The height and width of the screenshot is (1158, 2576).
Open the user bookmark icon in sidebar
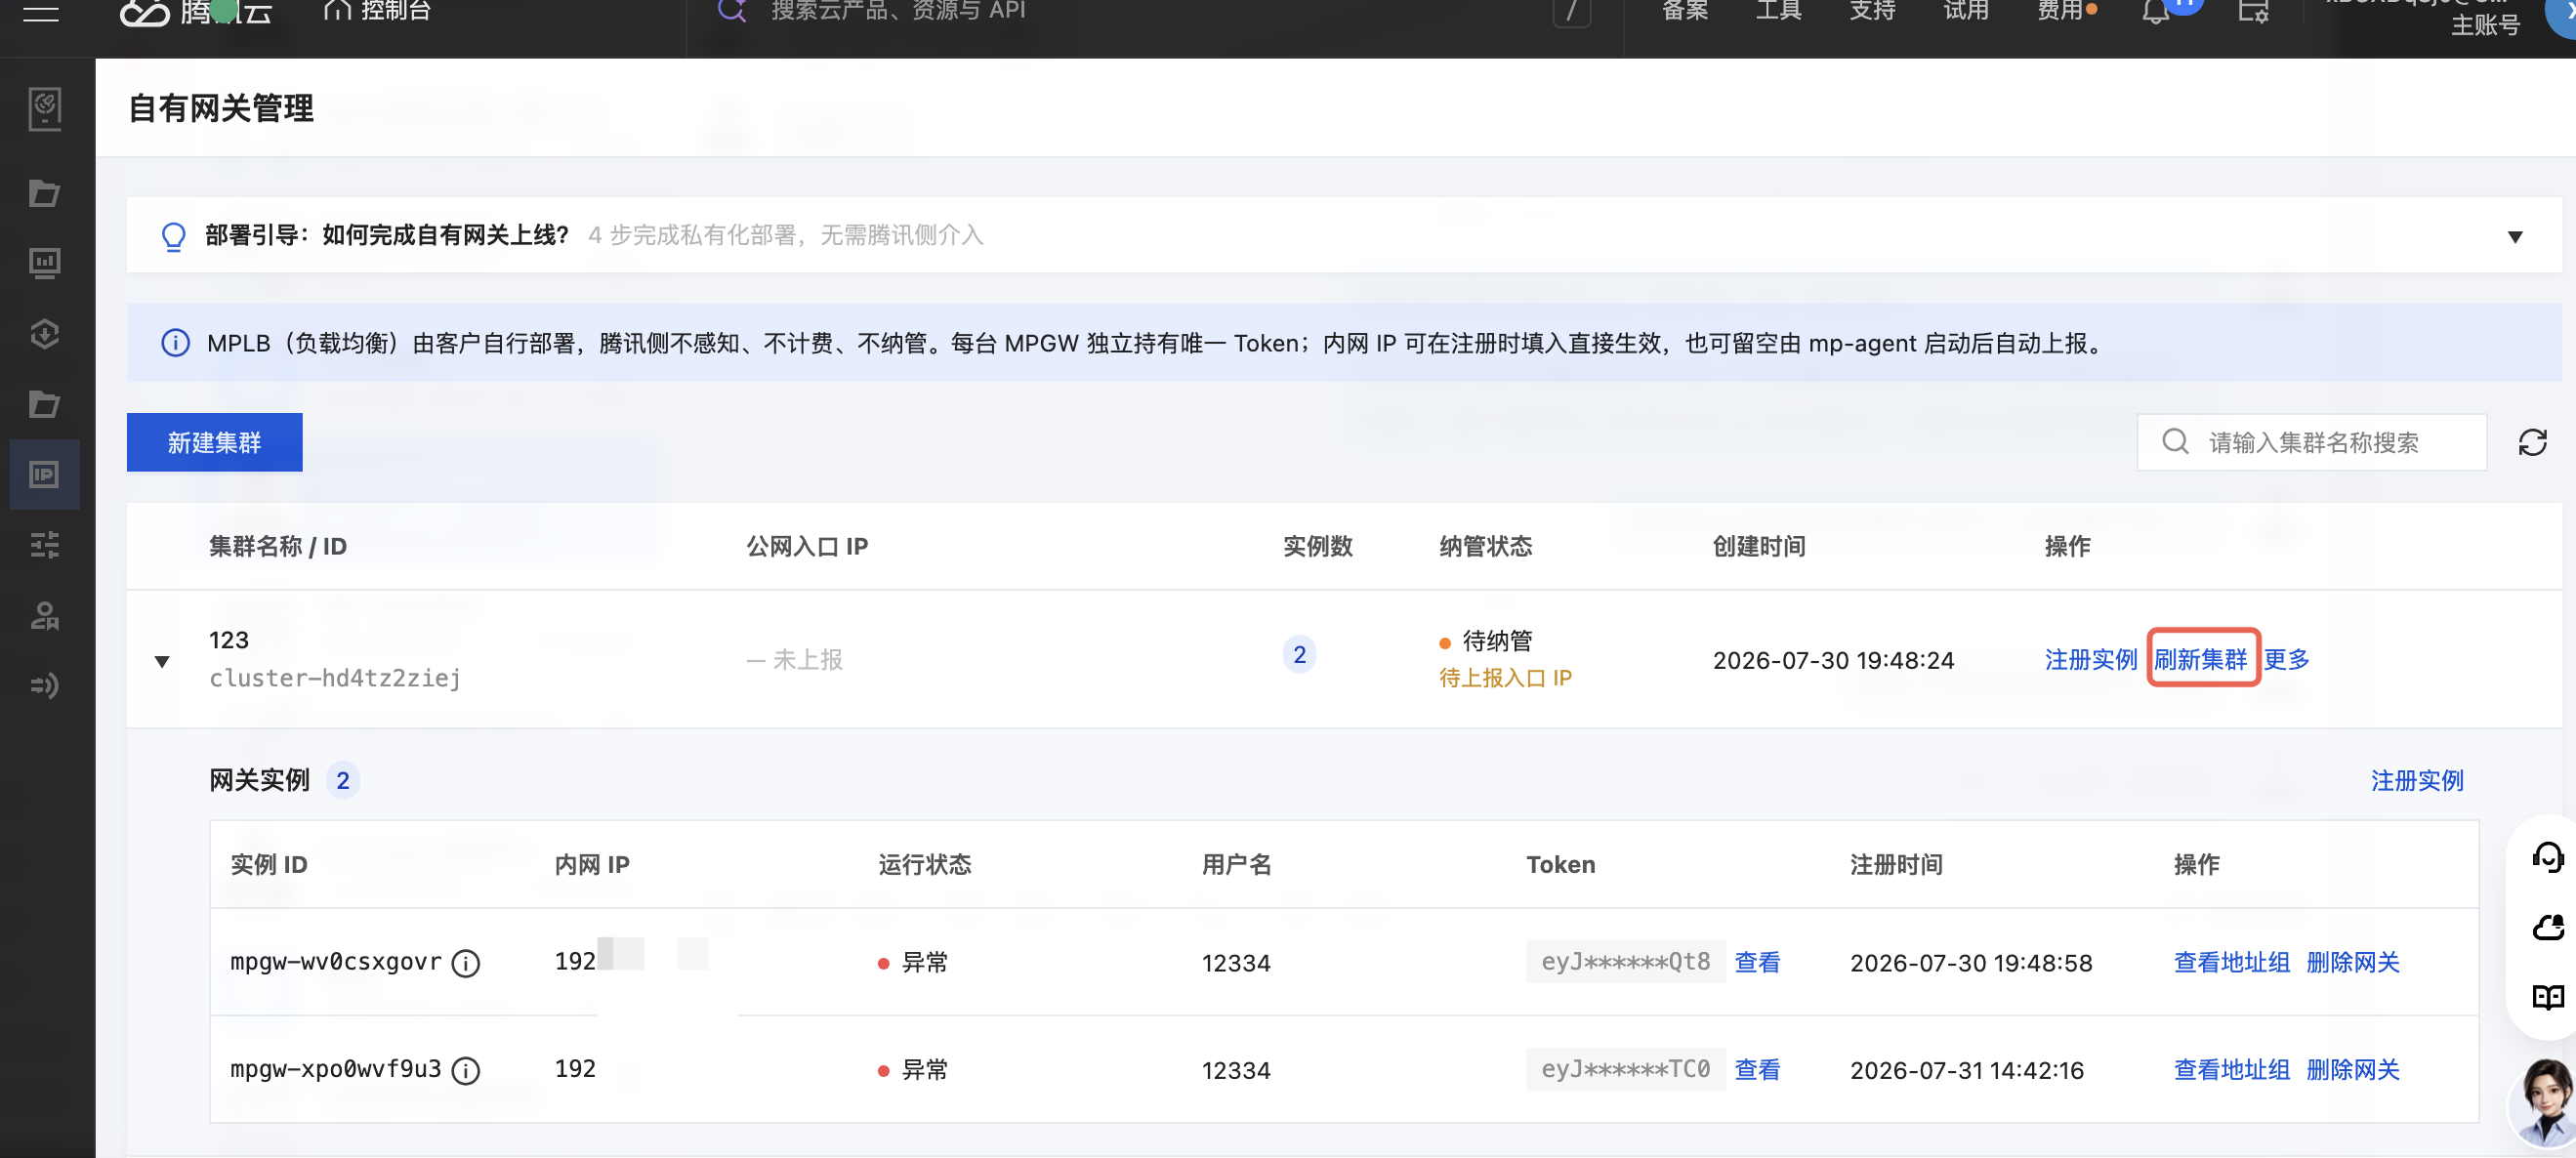(45, 615)
